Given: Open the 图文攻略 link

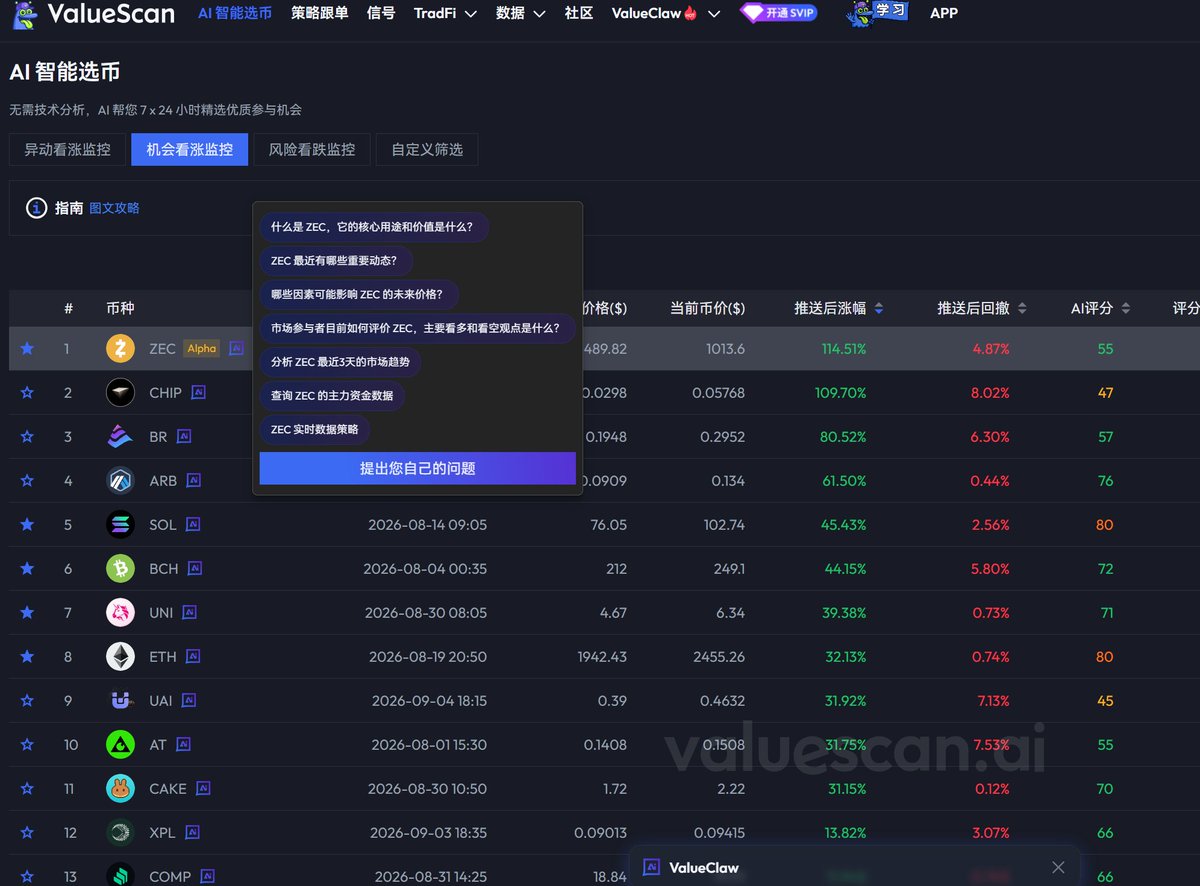Looking at the screenshot, I should click(115, 208).
